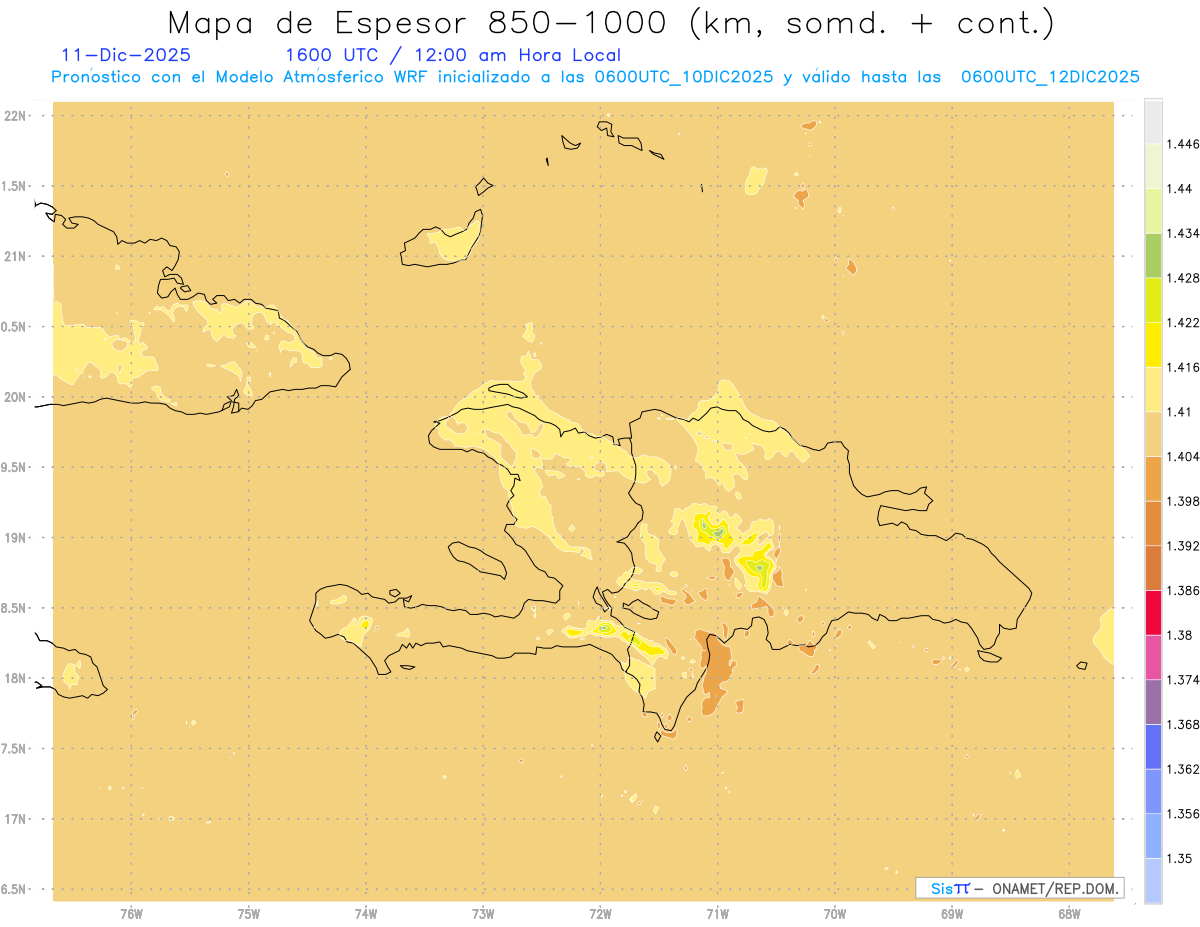This screenshot has width=1200, height=927.
Task: Pick the gray swatch above 1.446 on colorbar
Action: point(1153,121)
